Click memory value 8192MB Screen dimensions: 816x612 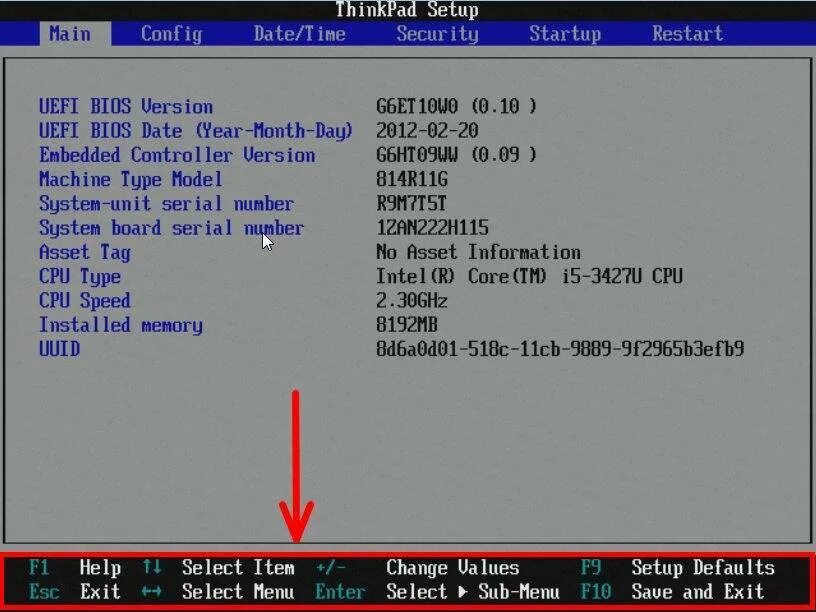click(406, 325)
